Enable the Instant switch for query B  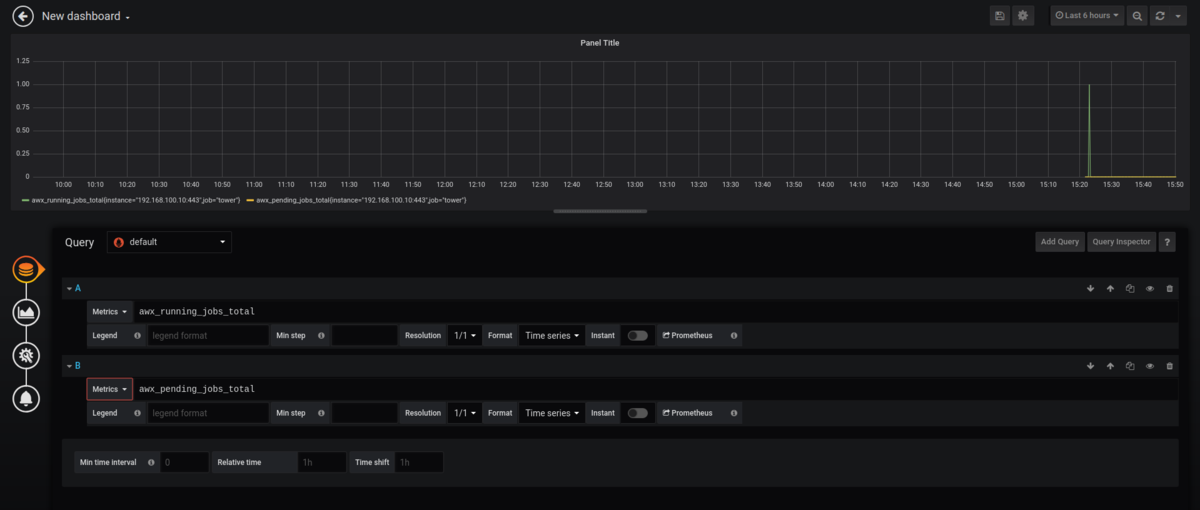click(x=637, y=413)
